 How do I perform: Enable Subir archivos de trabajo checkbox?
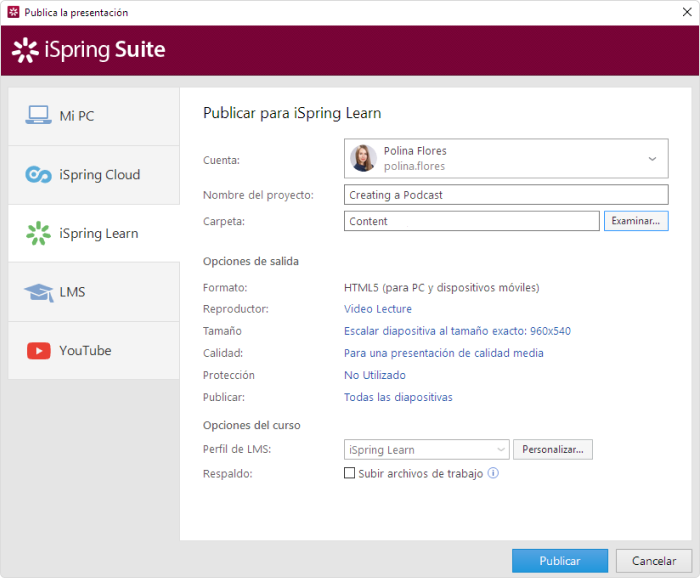tap(350, 473)
